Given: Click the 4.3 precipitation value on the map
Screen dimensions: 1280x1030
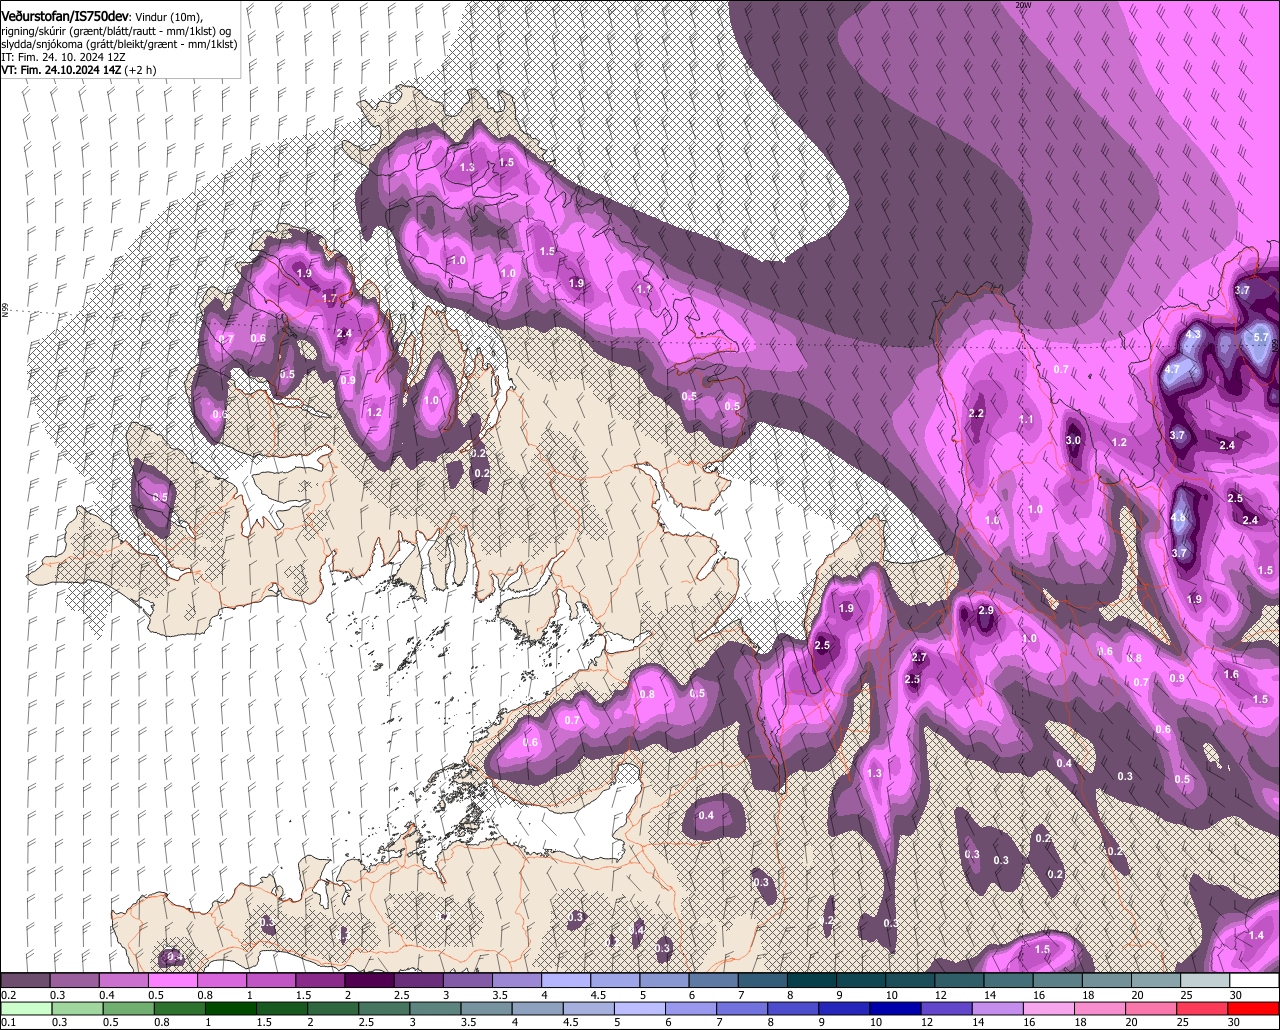Looking at the screenshot, I should 1192,335.
